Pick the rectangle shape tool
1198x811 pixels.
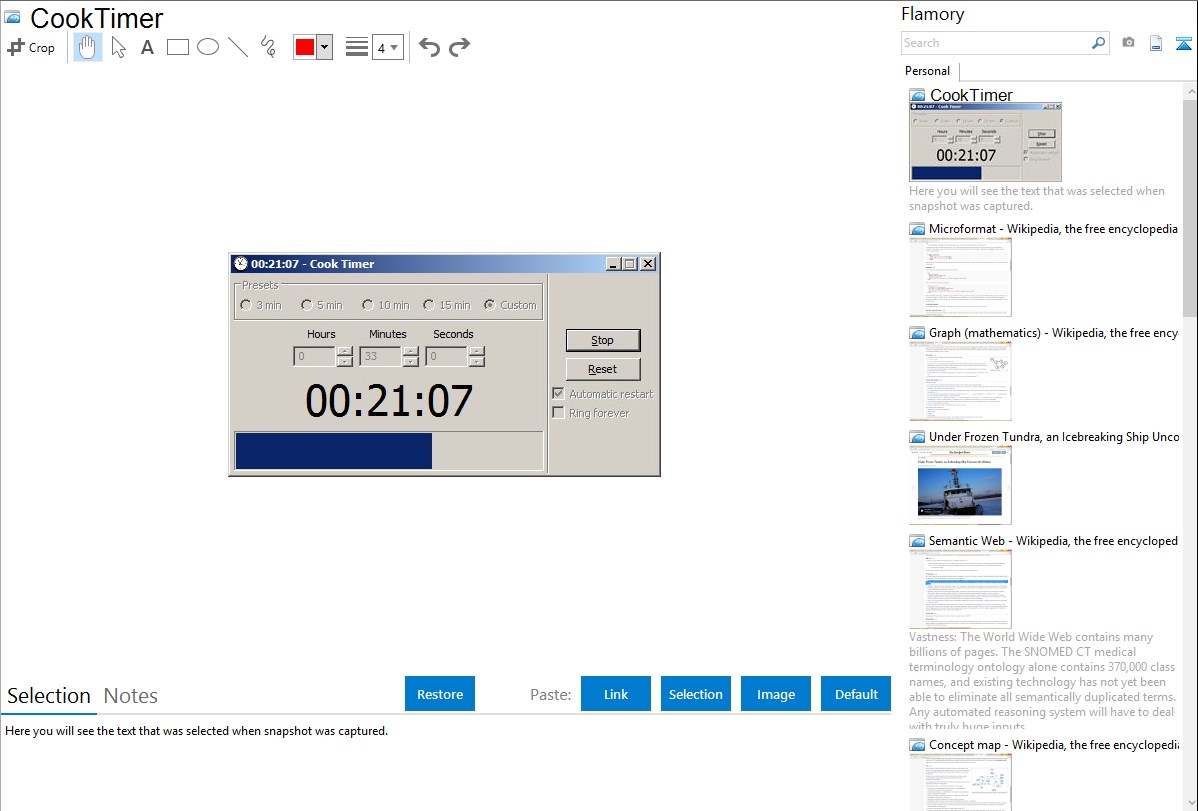[178, 47]
